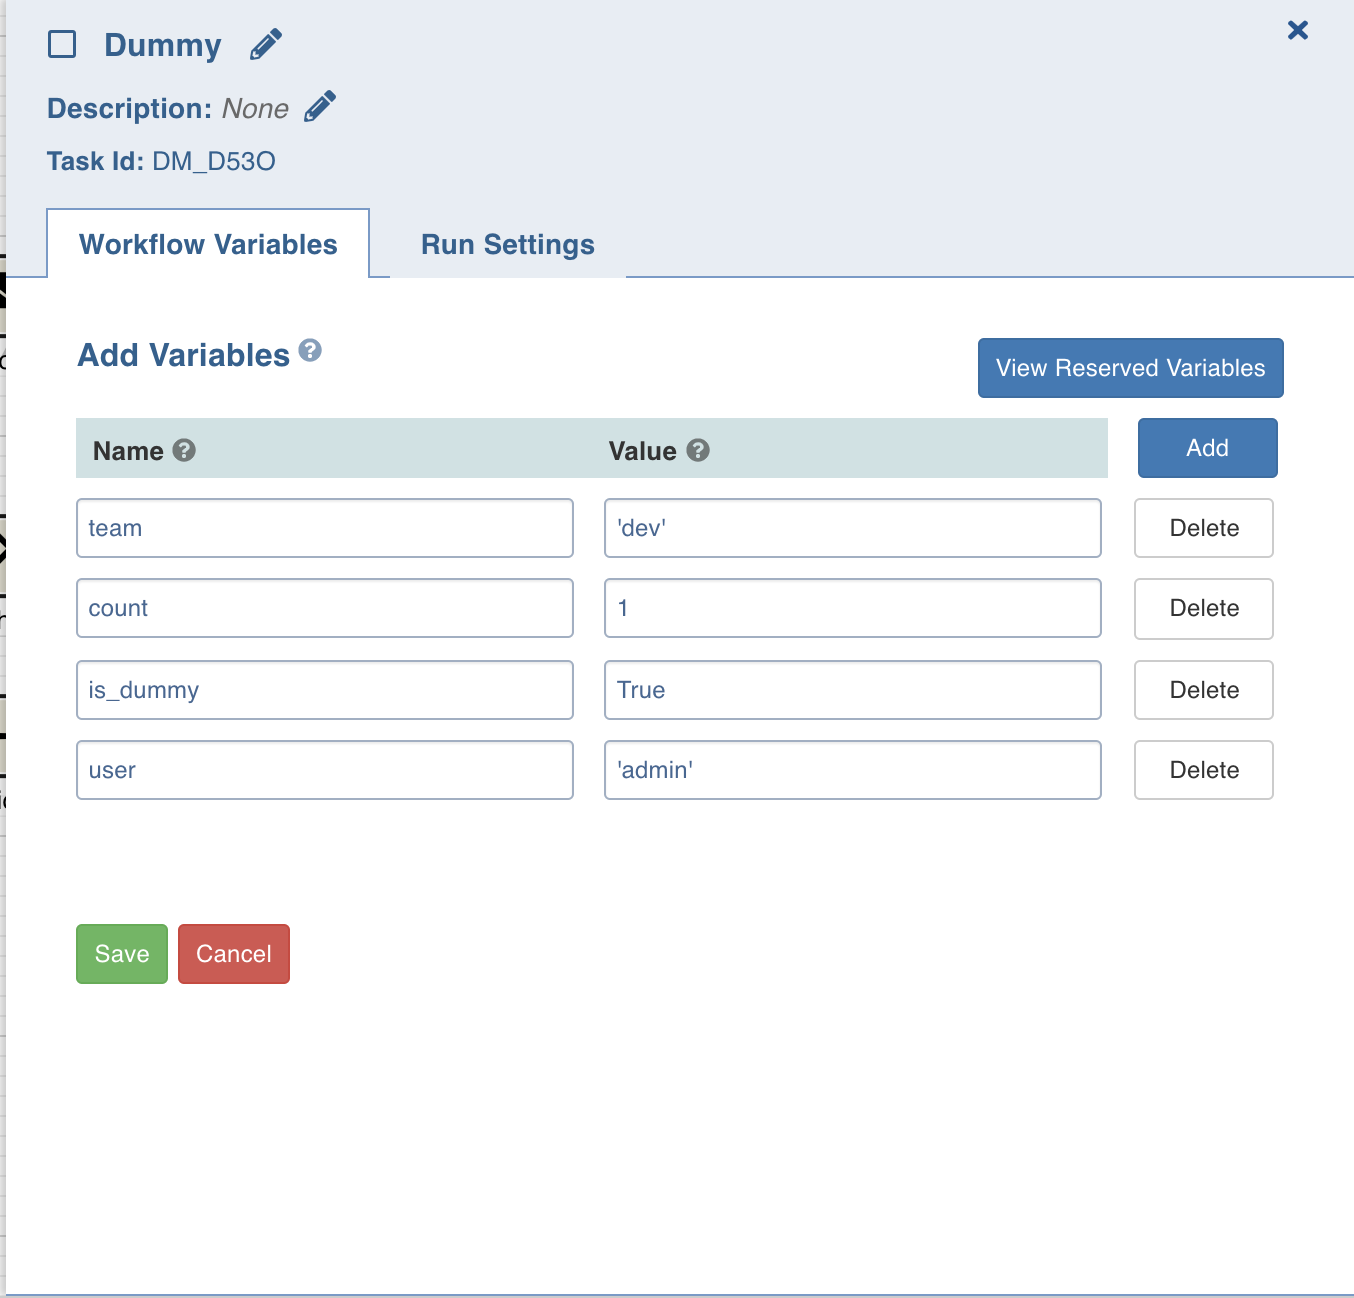Add a new variable row
1354x1298 pixels.
pyautogui.click(x=1207, y=448)
